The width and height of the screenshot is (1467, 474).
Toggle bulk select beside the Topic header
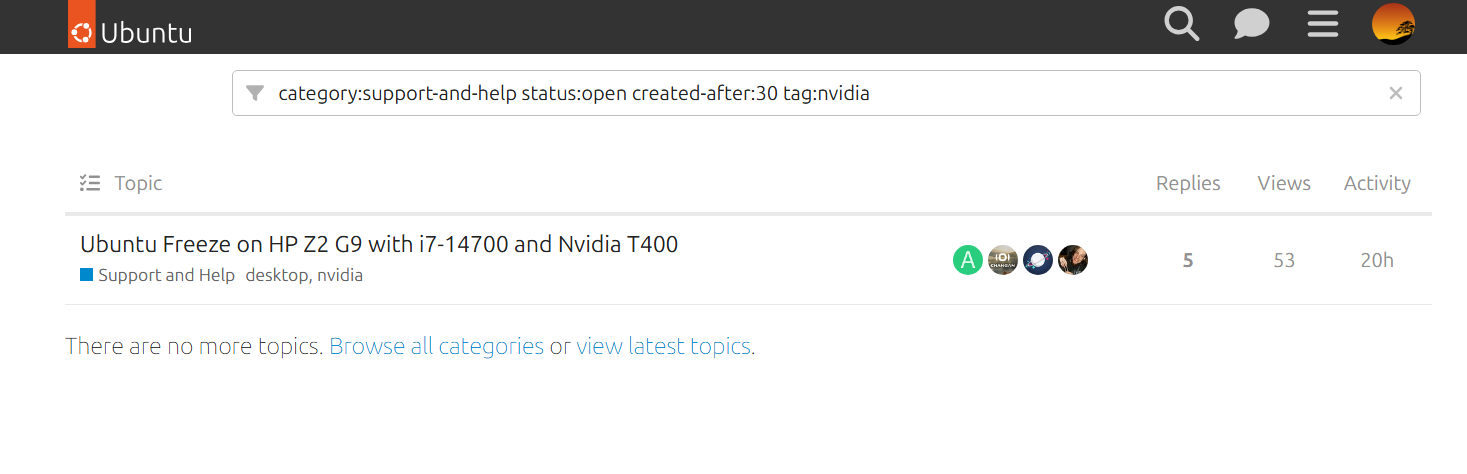pyautogui.click(x=90, y=183)
